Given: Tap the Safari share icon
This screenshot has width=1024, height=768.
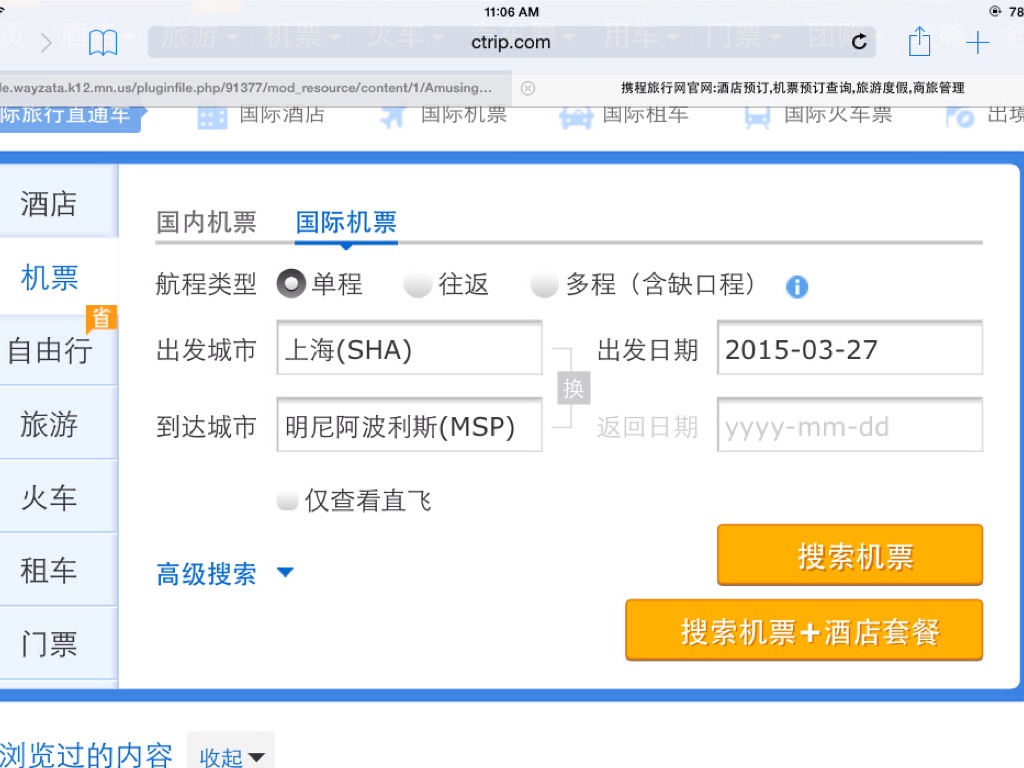Looking at the screenshot, I should click(x=919, y=42).
